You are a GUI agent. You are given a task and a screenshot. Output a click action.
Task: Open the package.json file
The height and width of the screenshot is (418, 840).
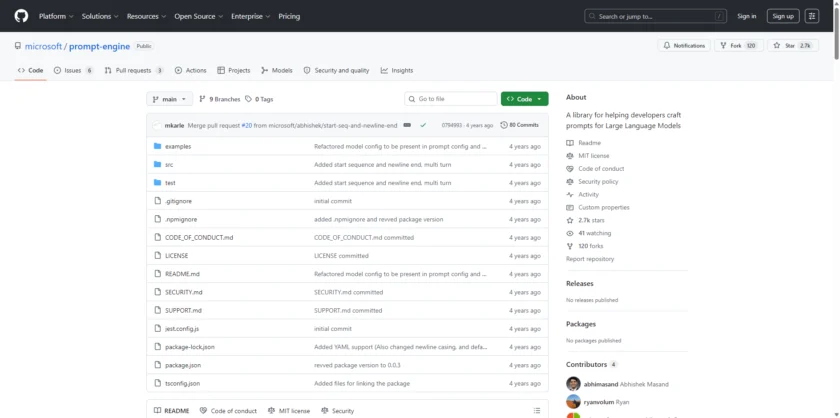tap(183, 365)
